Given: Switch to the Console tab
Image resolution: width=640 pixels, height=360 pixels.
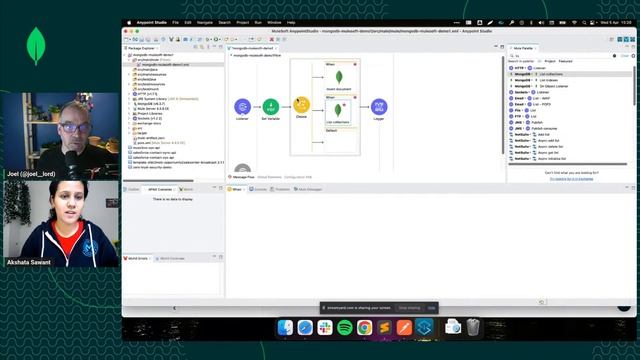Looking at the screenshot, I should (x=258, y=189).
